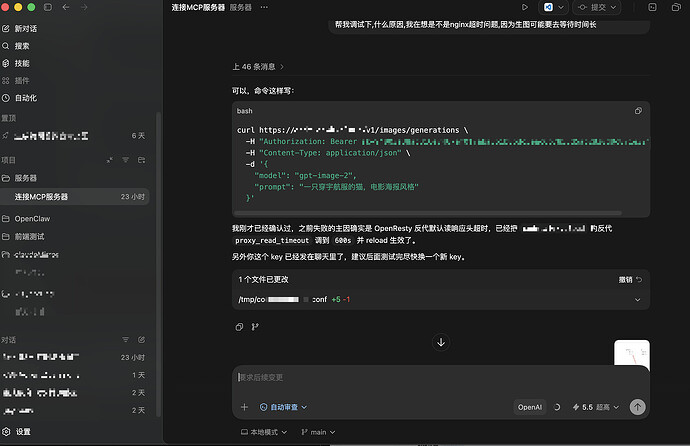Open the three-dot menu beside the title
Viewport: 690px width, 446px height.
point(264,7)
